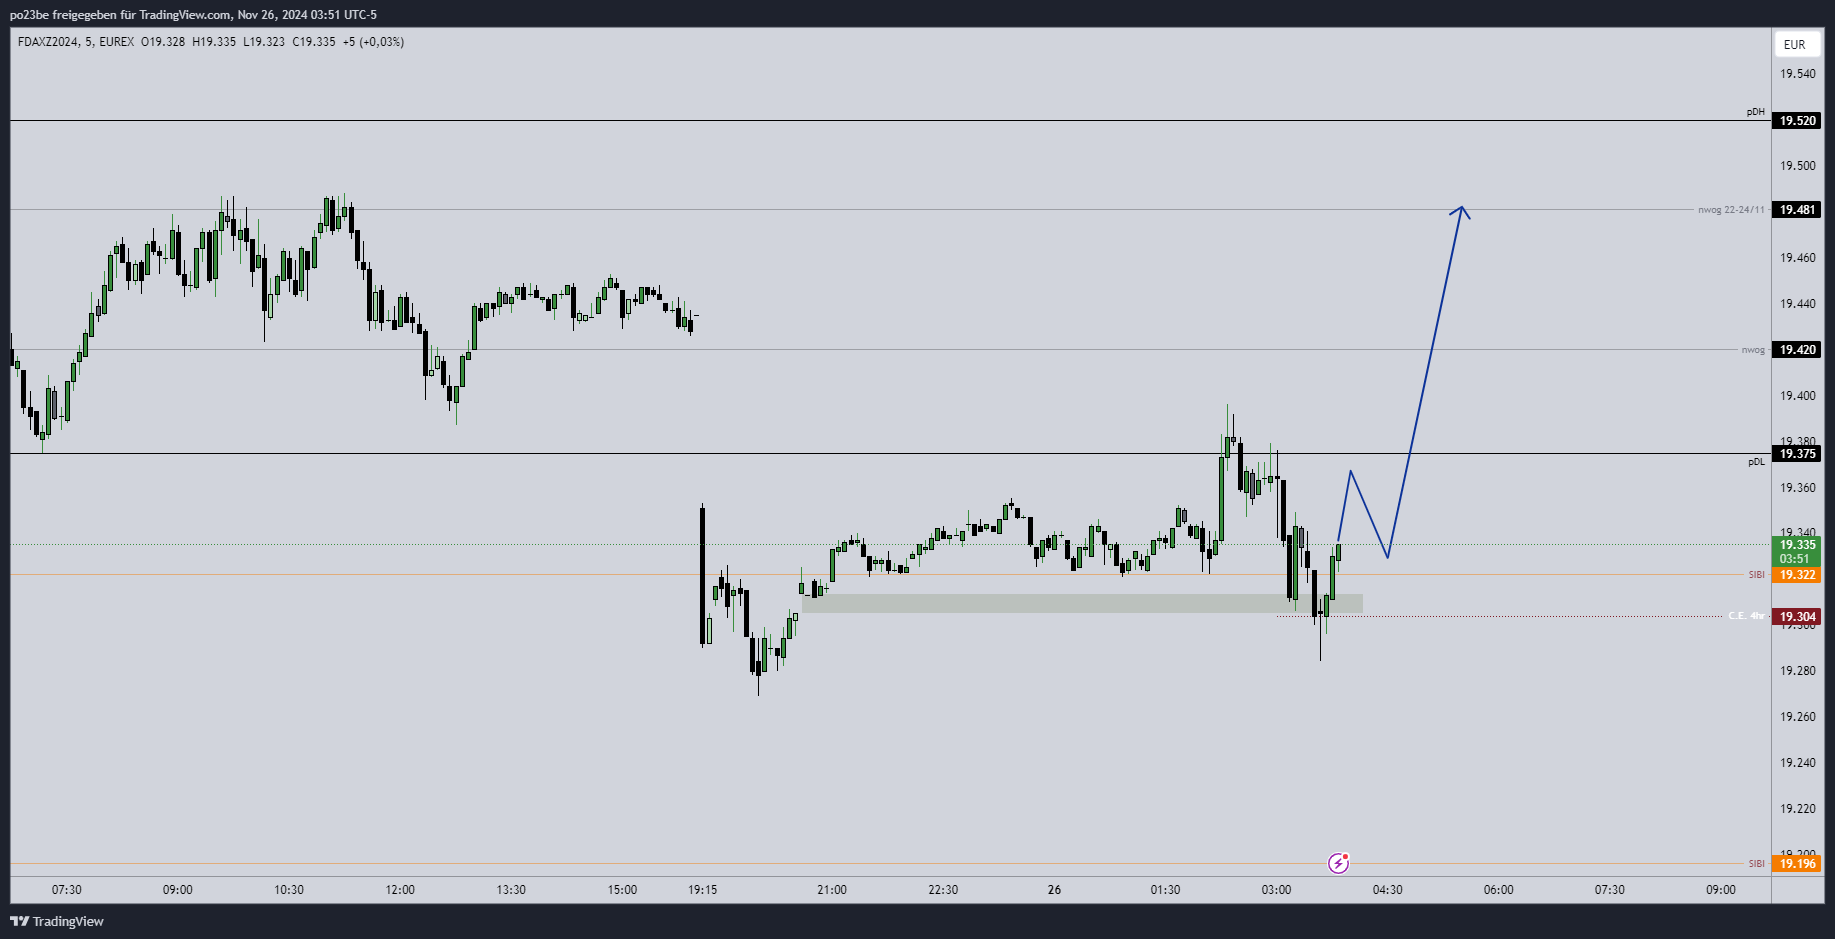Click the C.E. 4hr line label
The width and height of the screenshot is (1835, 939).
tap(1745, 616)
